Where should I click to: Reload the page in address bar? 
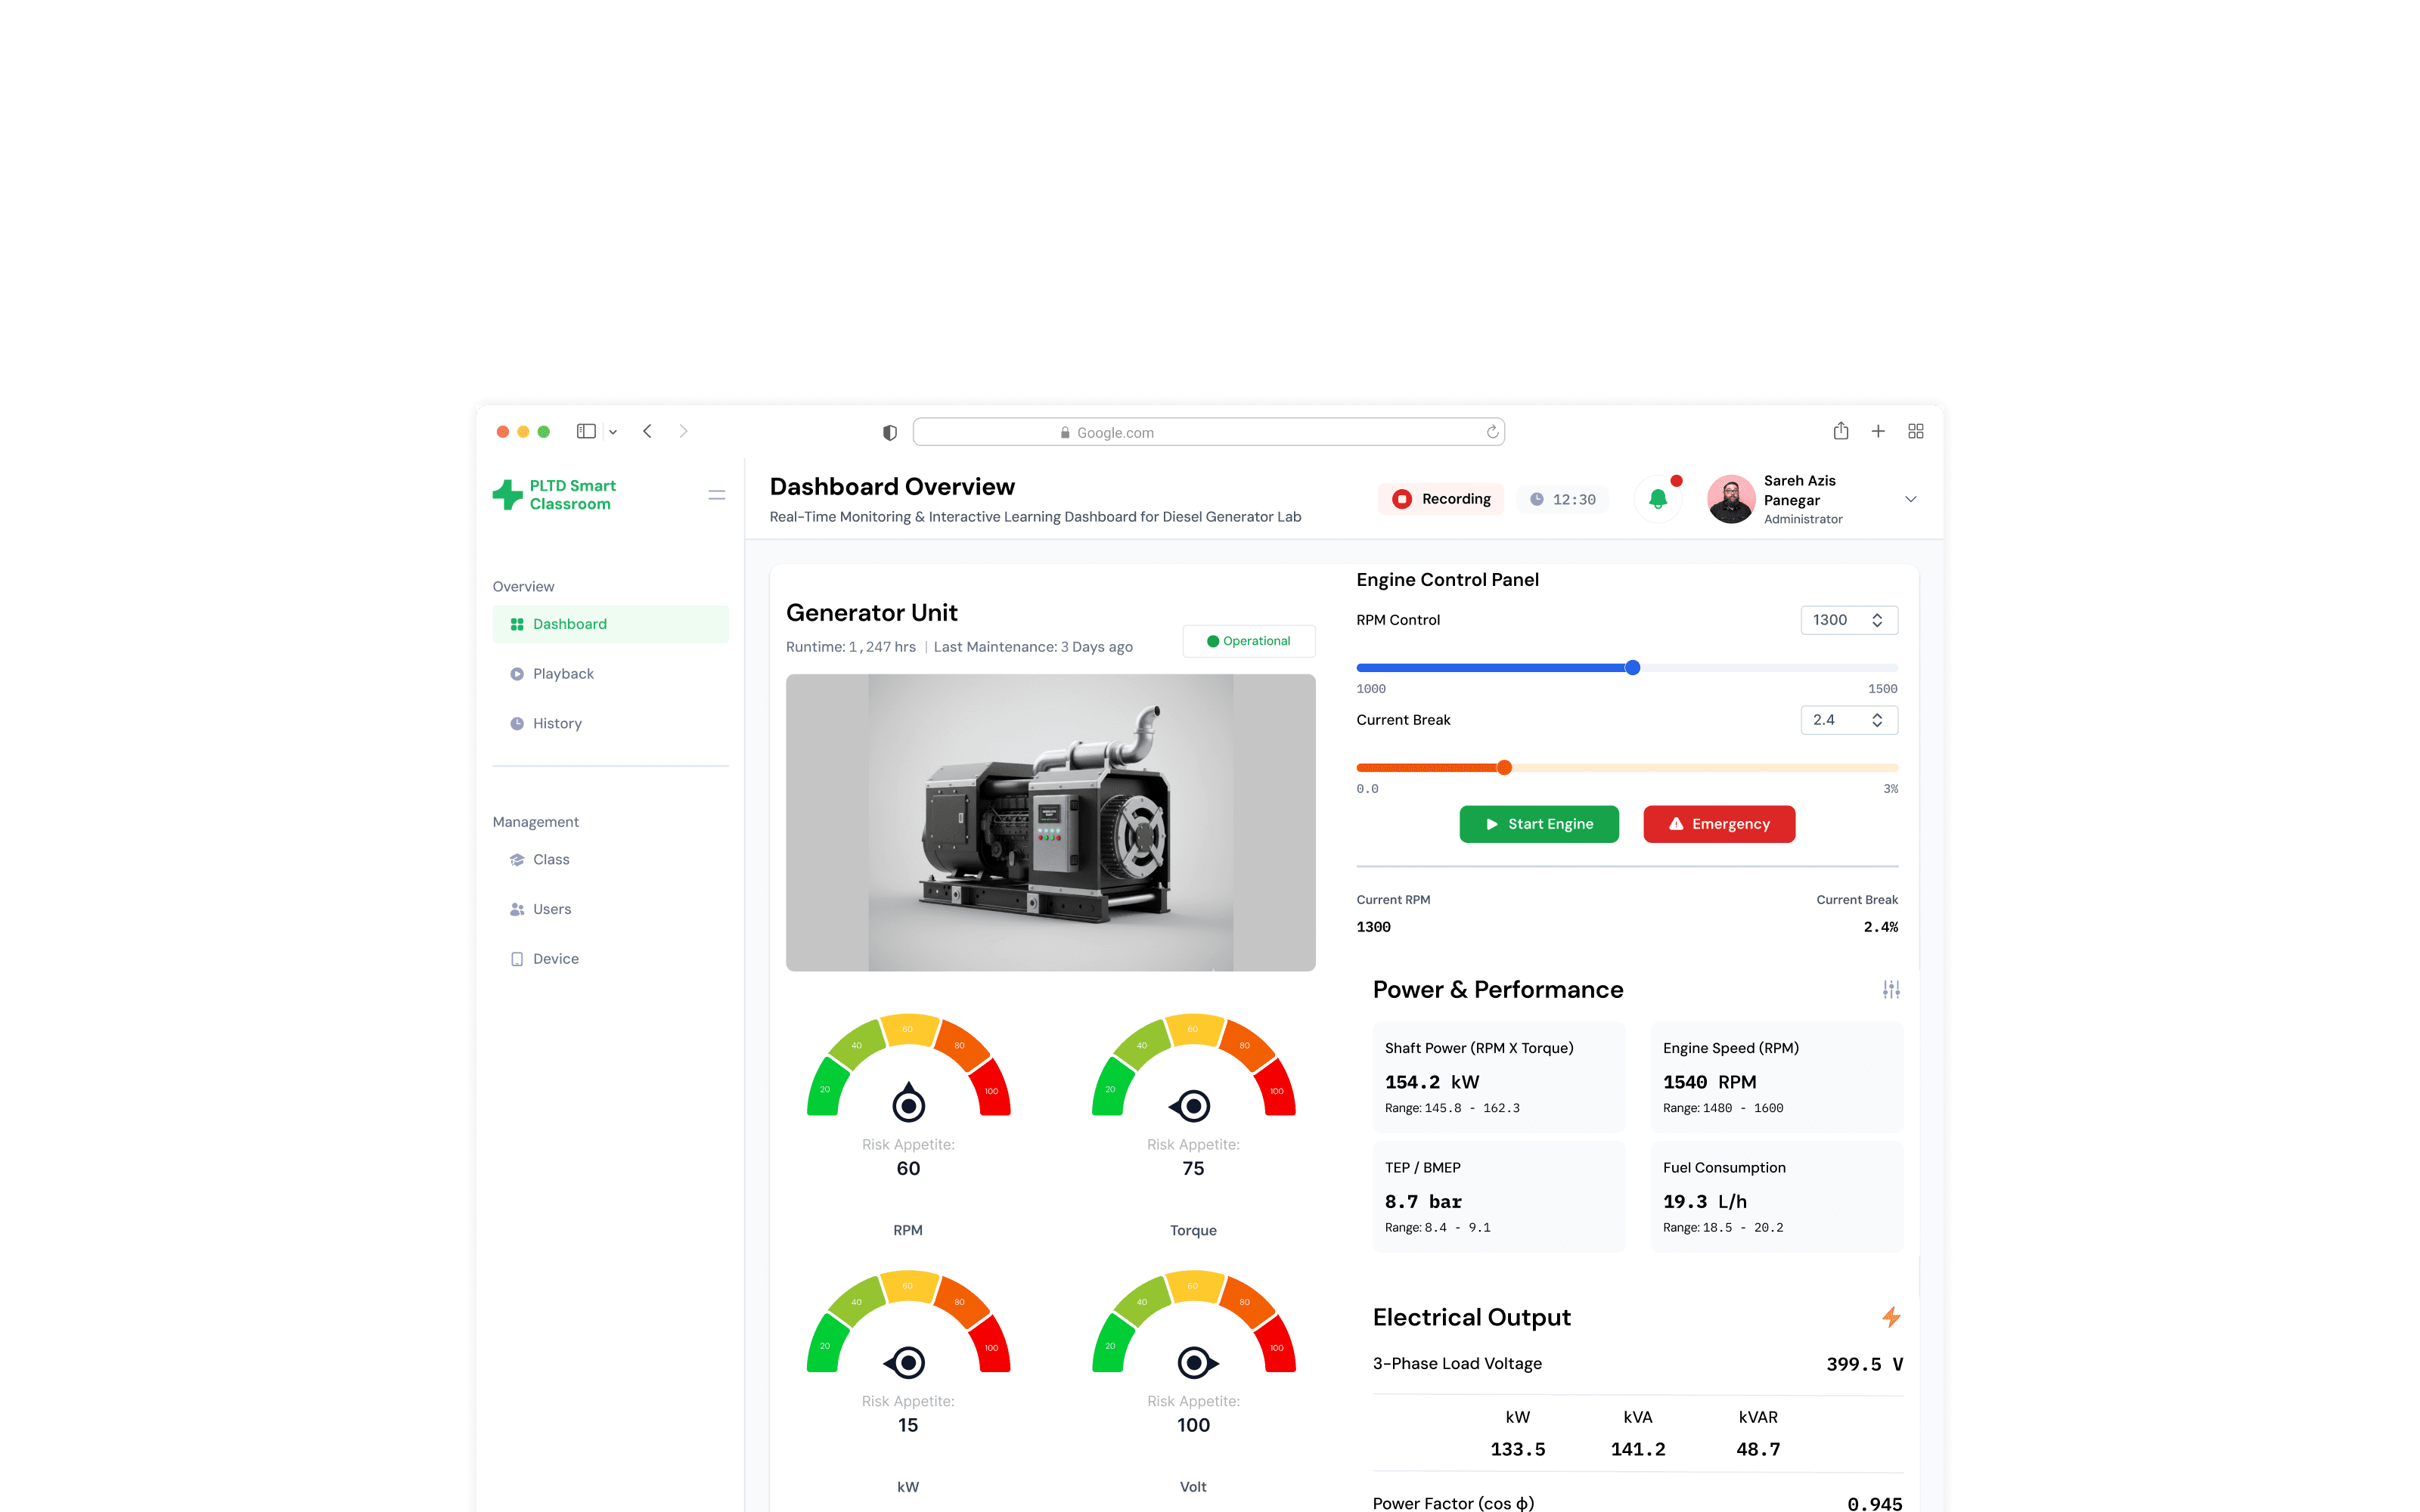[x=1492, y=432]
